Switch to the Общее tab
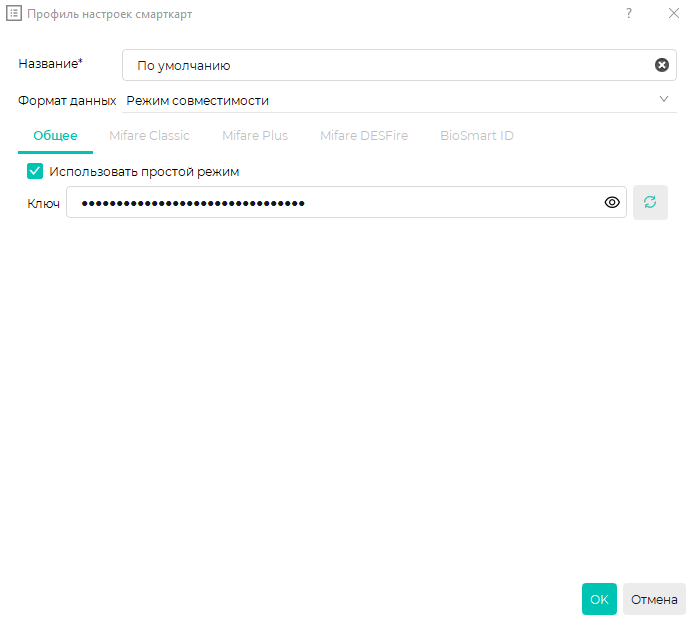695x626 pixels. [55, 136]
